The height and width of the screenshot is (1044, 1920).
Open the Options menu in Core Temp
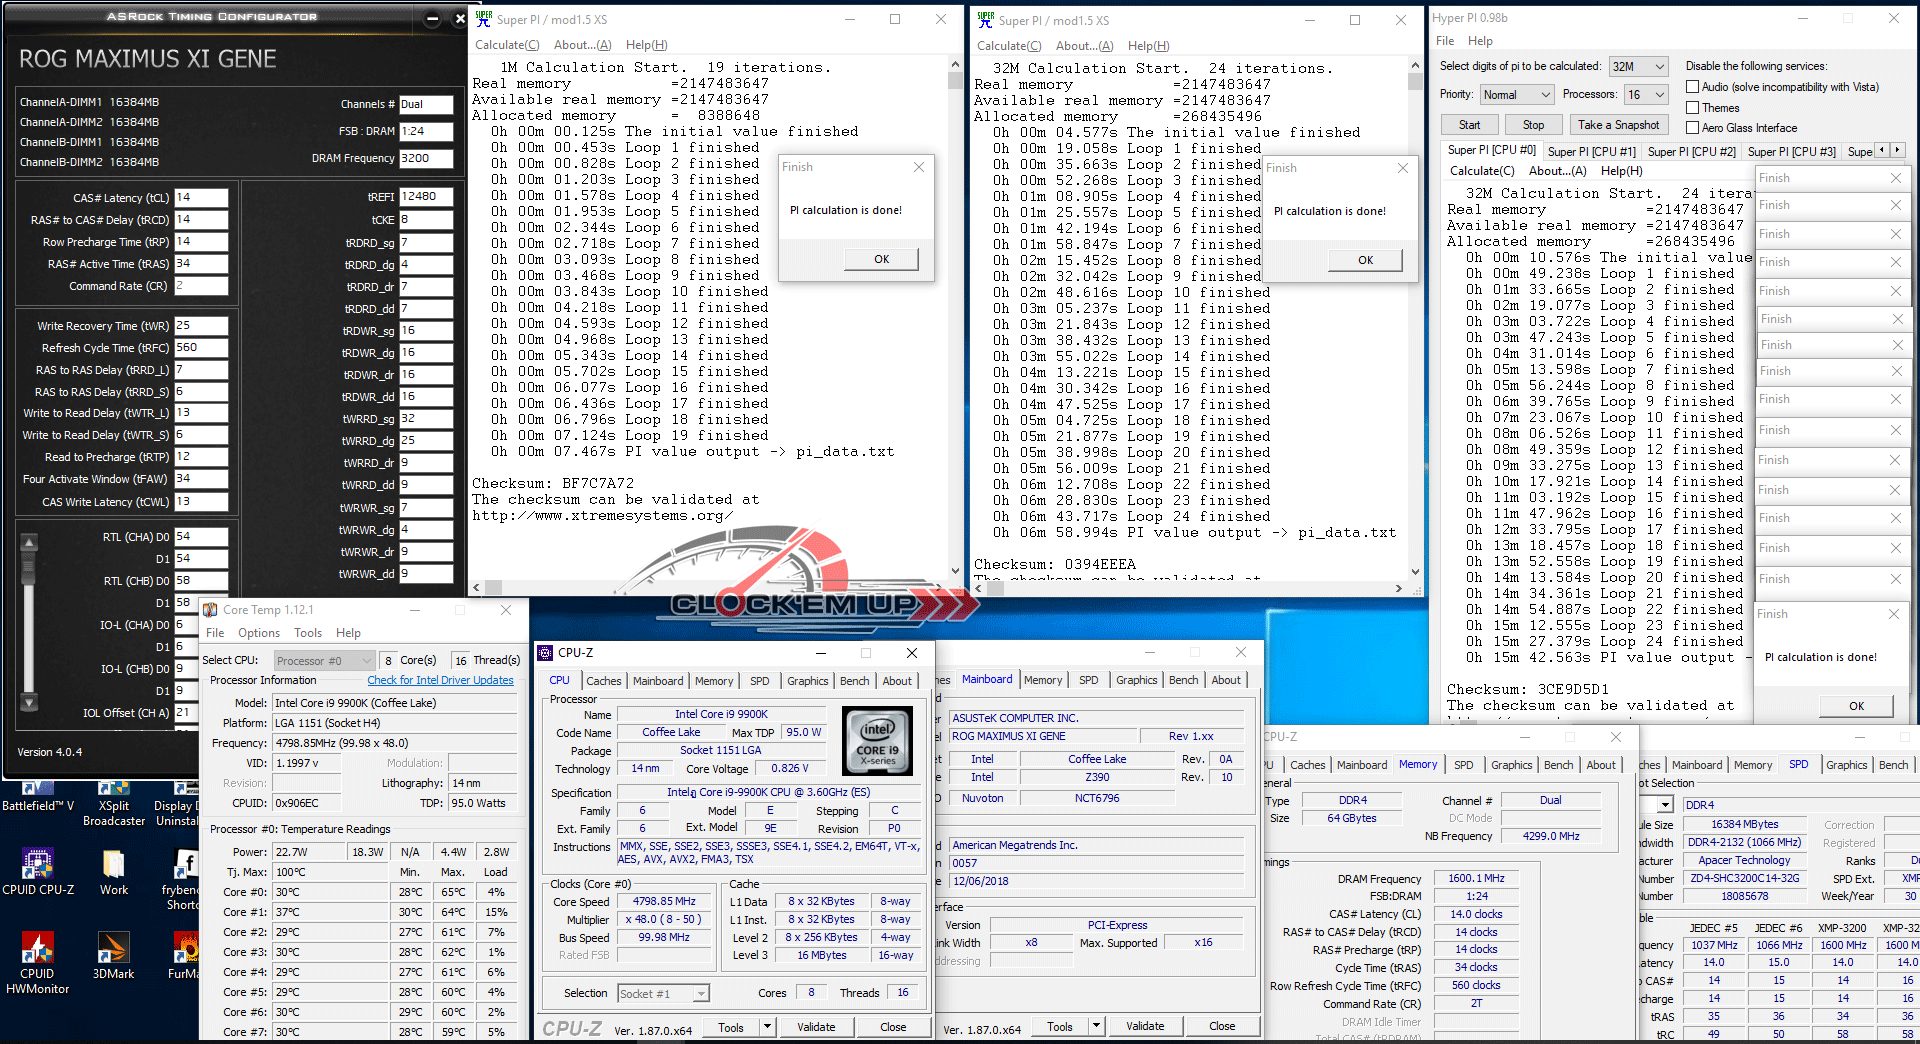(x=259, y=633)
